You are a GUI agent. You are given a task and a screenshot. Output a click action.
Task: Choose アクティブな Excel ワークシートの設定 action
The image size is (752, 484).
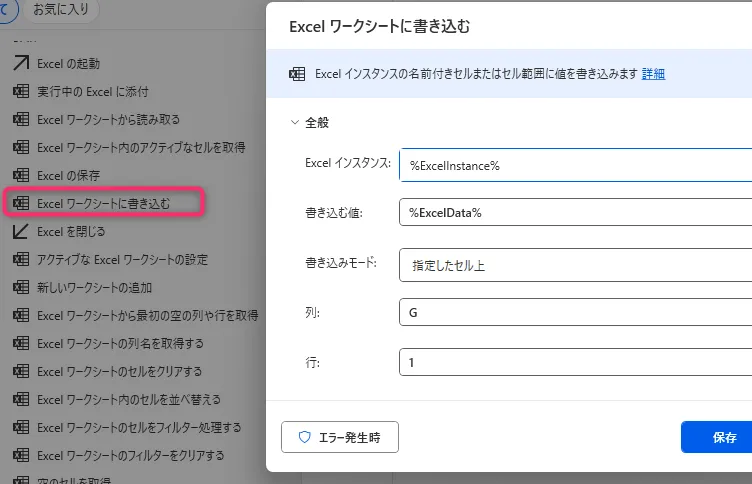pyautogui.click(x=122, y=259)
